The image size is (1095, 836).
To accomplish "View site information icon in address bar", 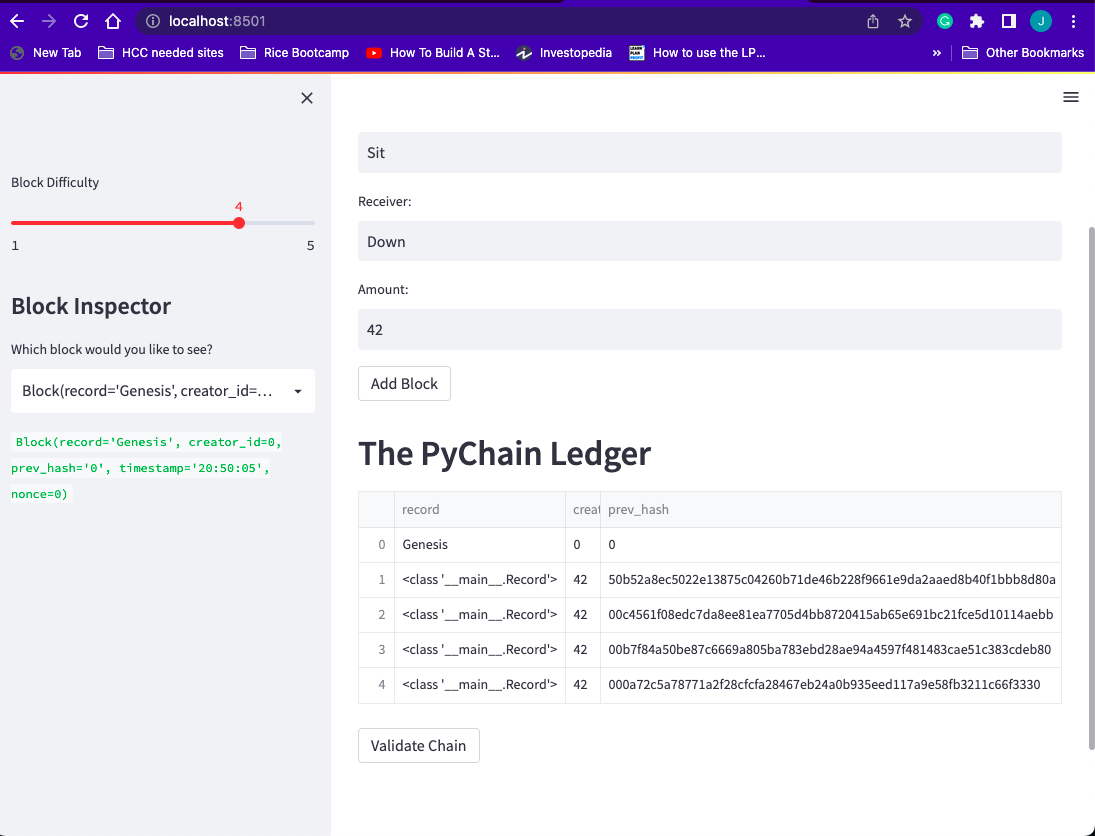I will [152, 22].
